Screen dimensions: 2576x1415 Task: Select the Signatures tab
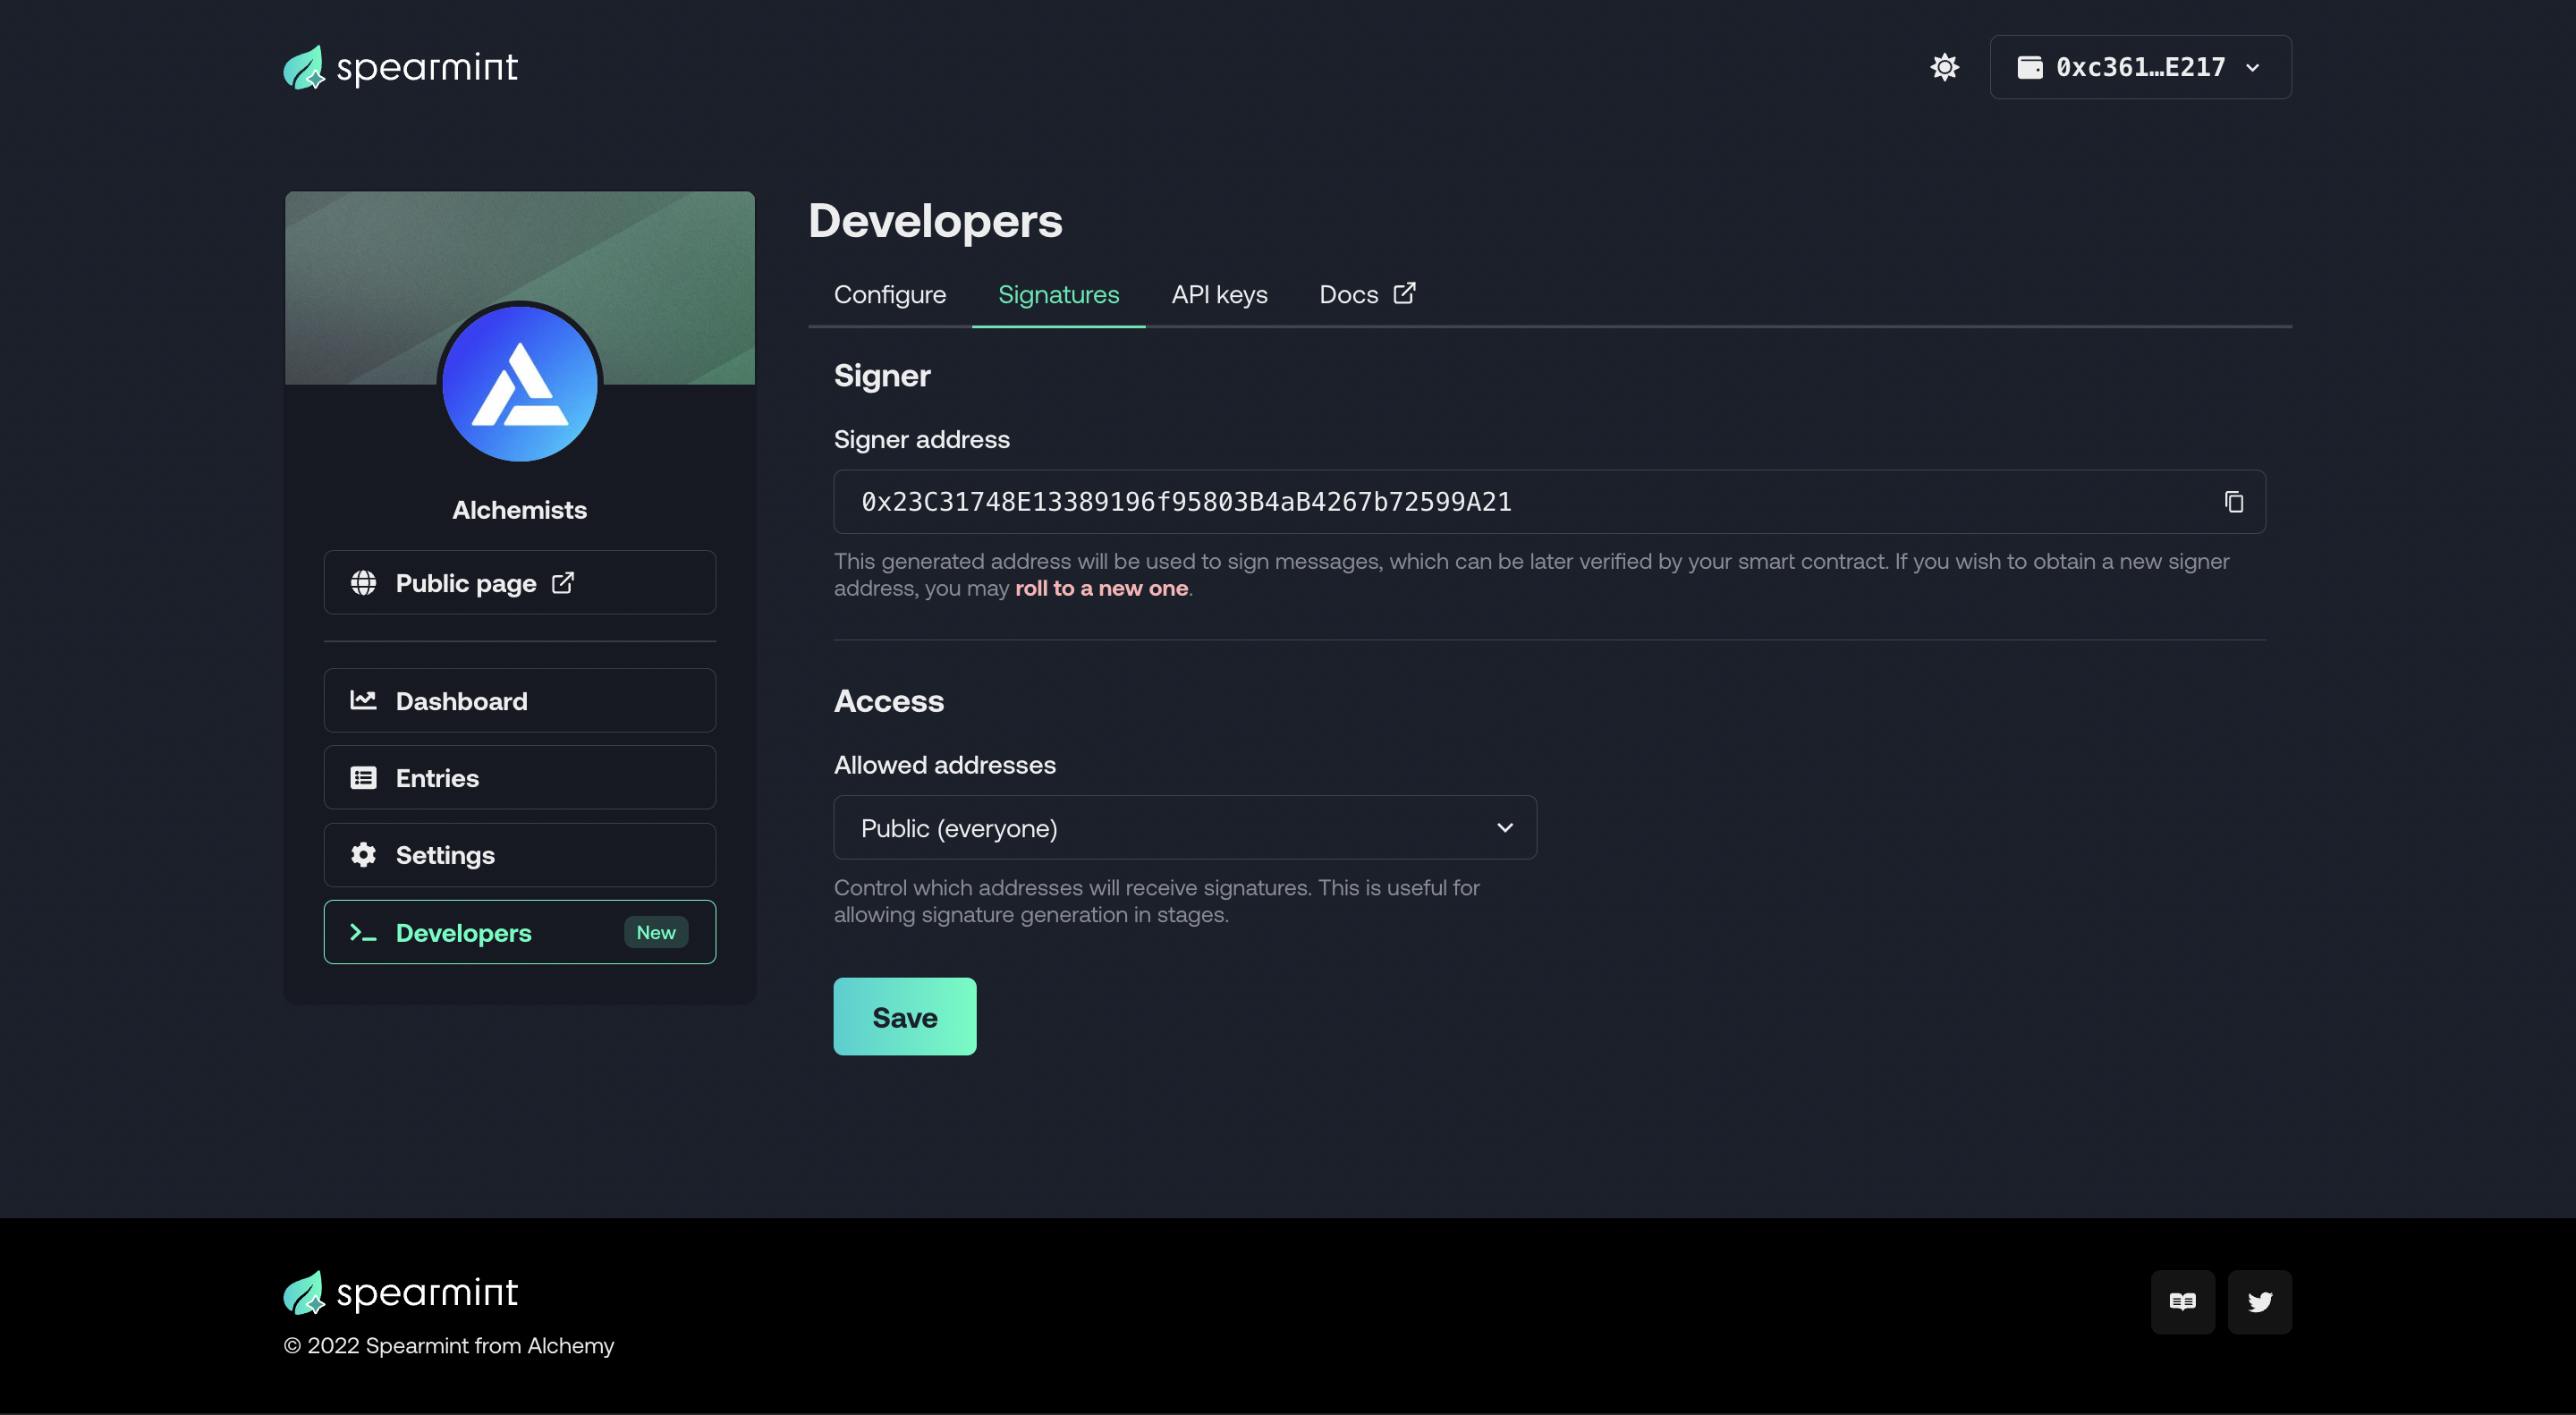tap(1058, 295)
